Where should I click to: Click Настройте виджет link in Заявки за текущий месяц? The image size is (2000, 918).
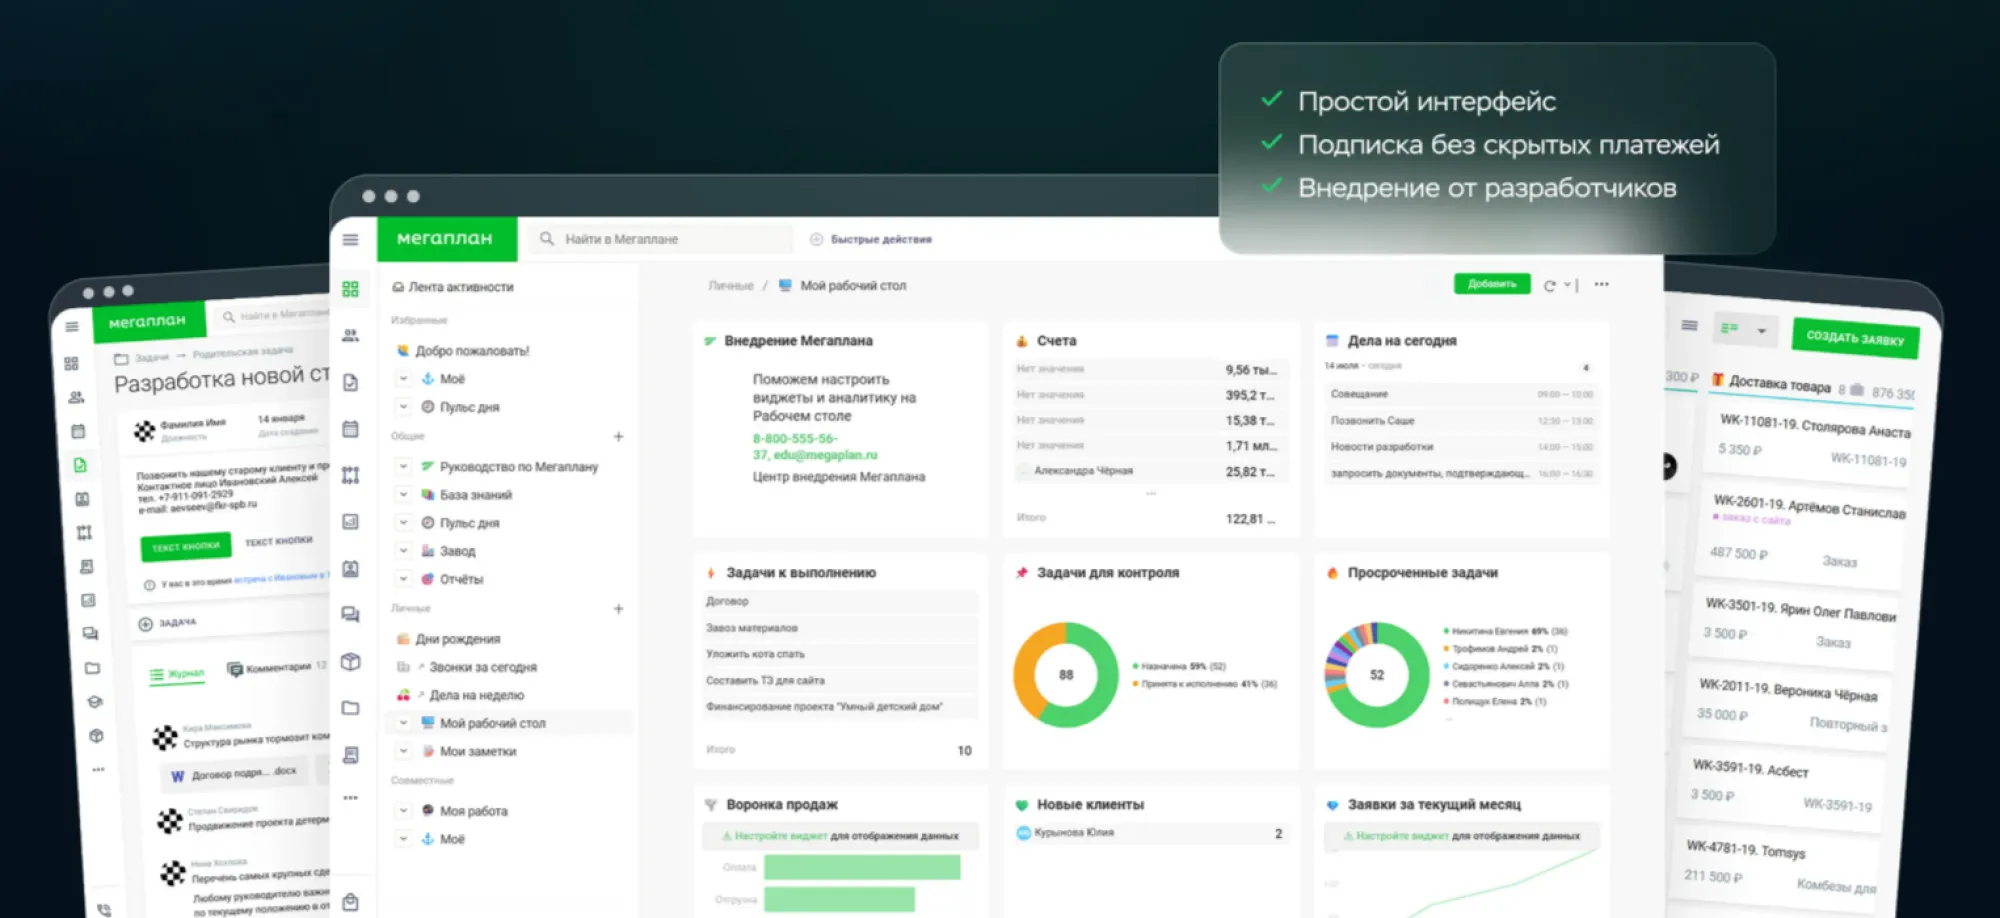pos(1402,836)
